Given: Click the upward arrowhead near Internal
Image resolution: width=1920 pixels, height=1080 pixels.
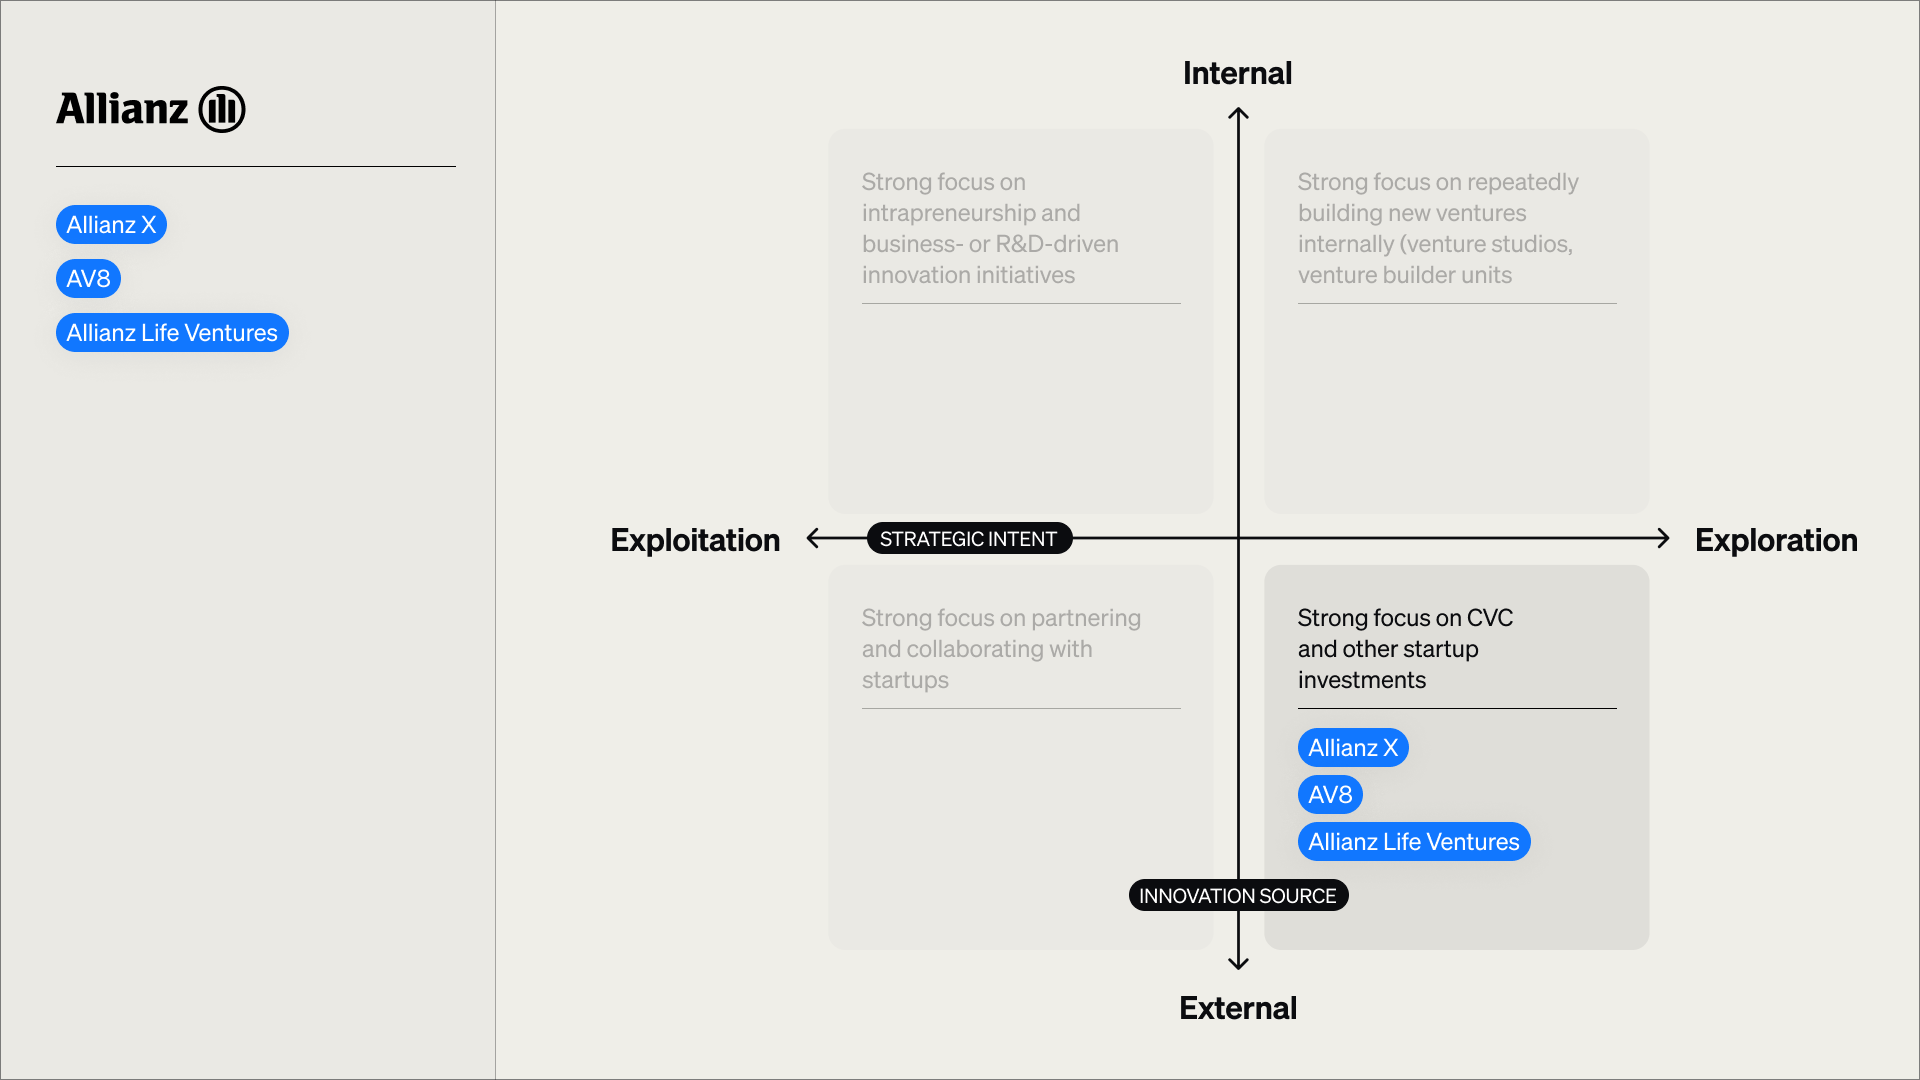Looking at the screenshot, I should (1238, 114).
